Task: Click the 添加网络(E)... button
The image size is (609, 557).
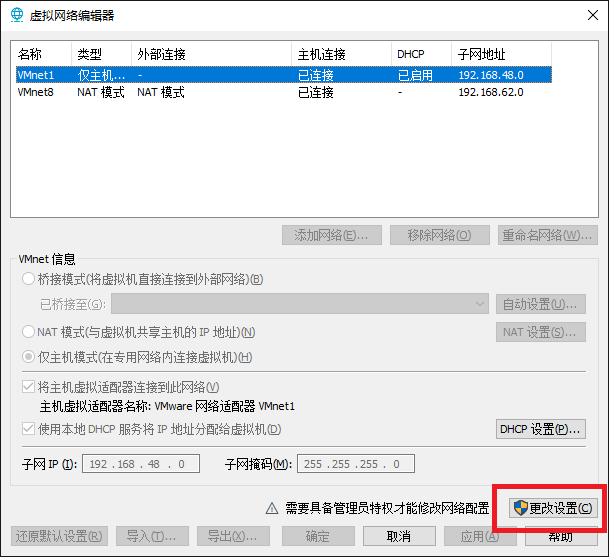Action: pyautogui.click(x=332, y=235)
